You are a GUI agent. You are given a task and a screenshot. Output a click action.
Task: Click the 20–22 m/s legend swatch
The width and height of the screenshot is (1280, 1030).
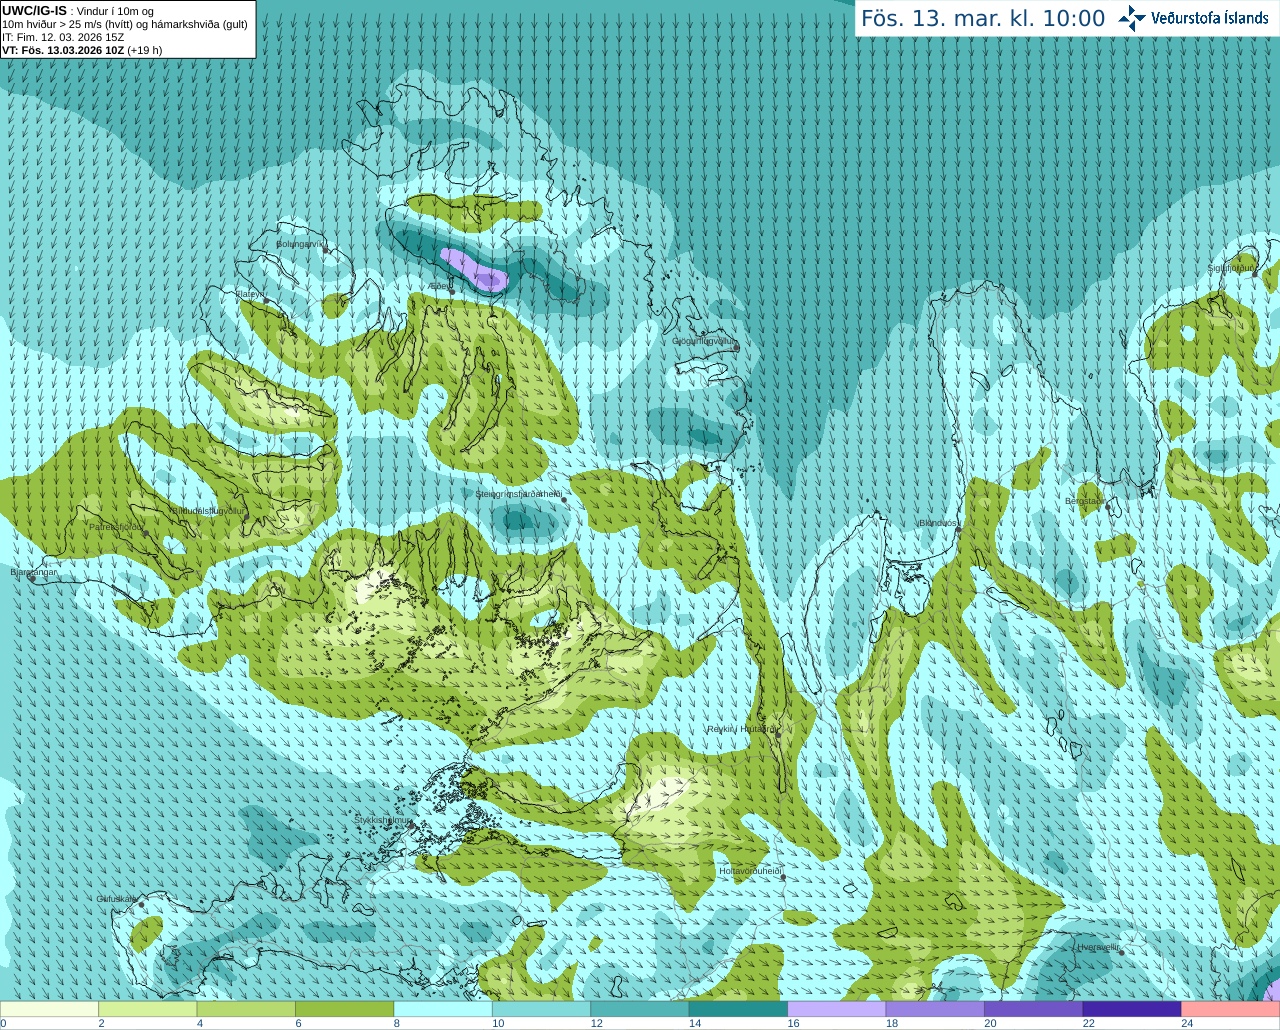pyautogui.click(x=1034, y=1009)
